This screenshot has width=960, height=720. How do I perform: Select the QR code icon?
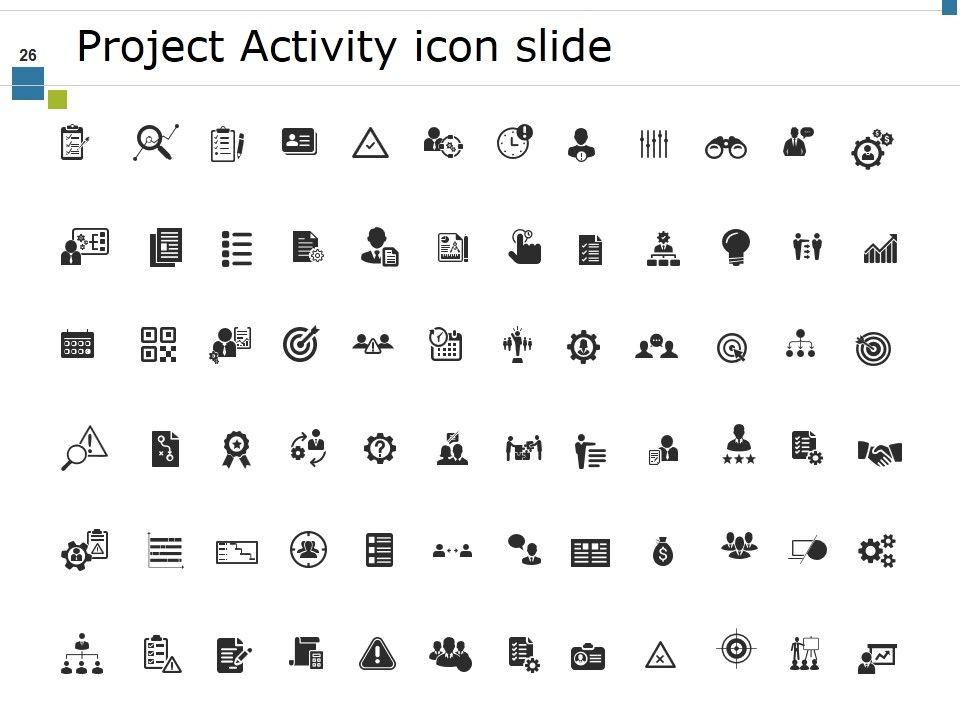click(x=159, y=345)
